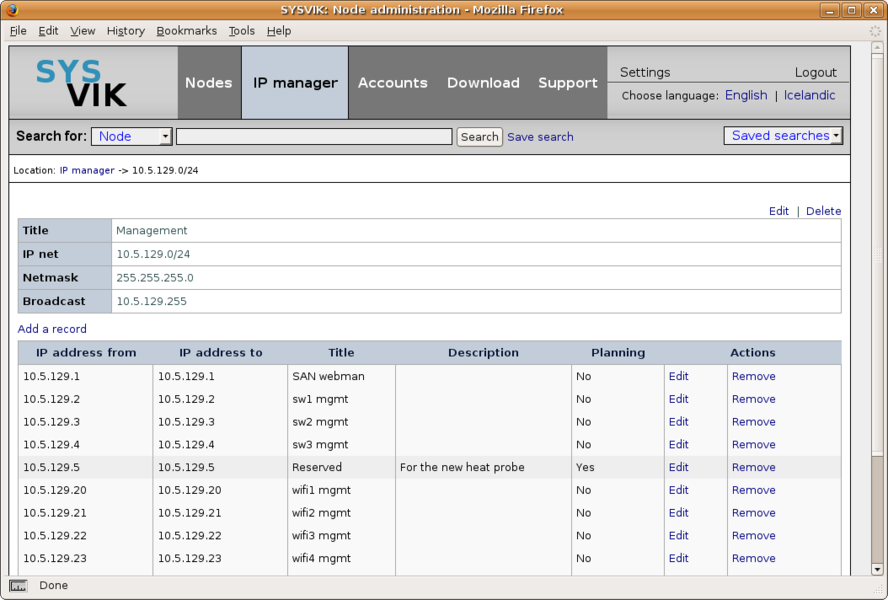Open the Download tab
The image size is (888, 600).
click(x=483, y=83)
